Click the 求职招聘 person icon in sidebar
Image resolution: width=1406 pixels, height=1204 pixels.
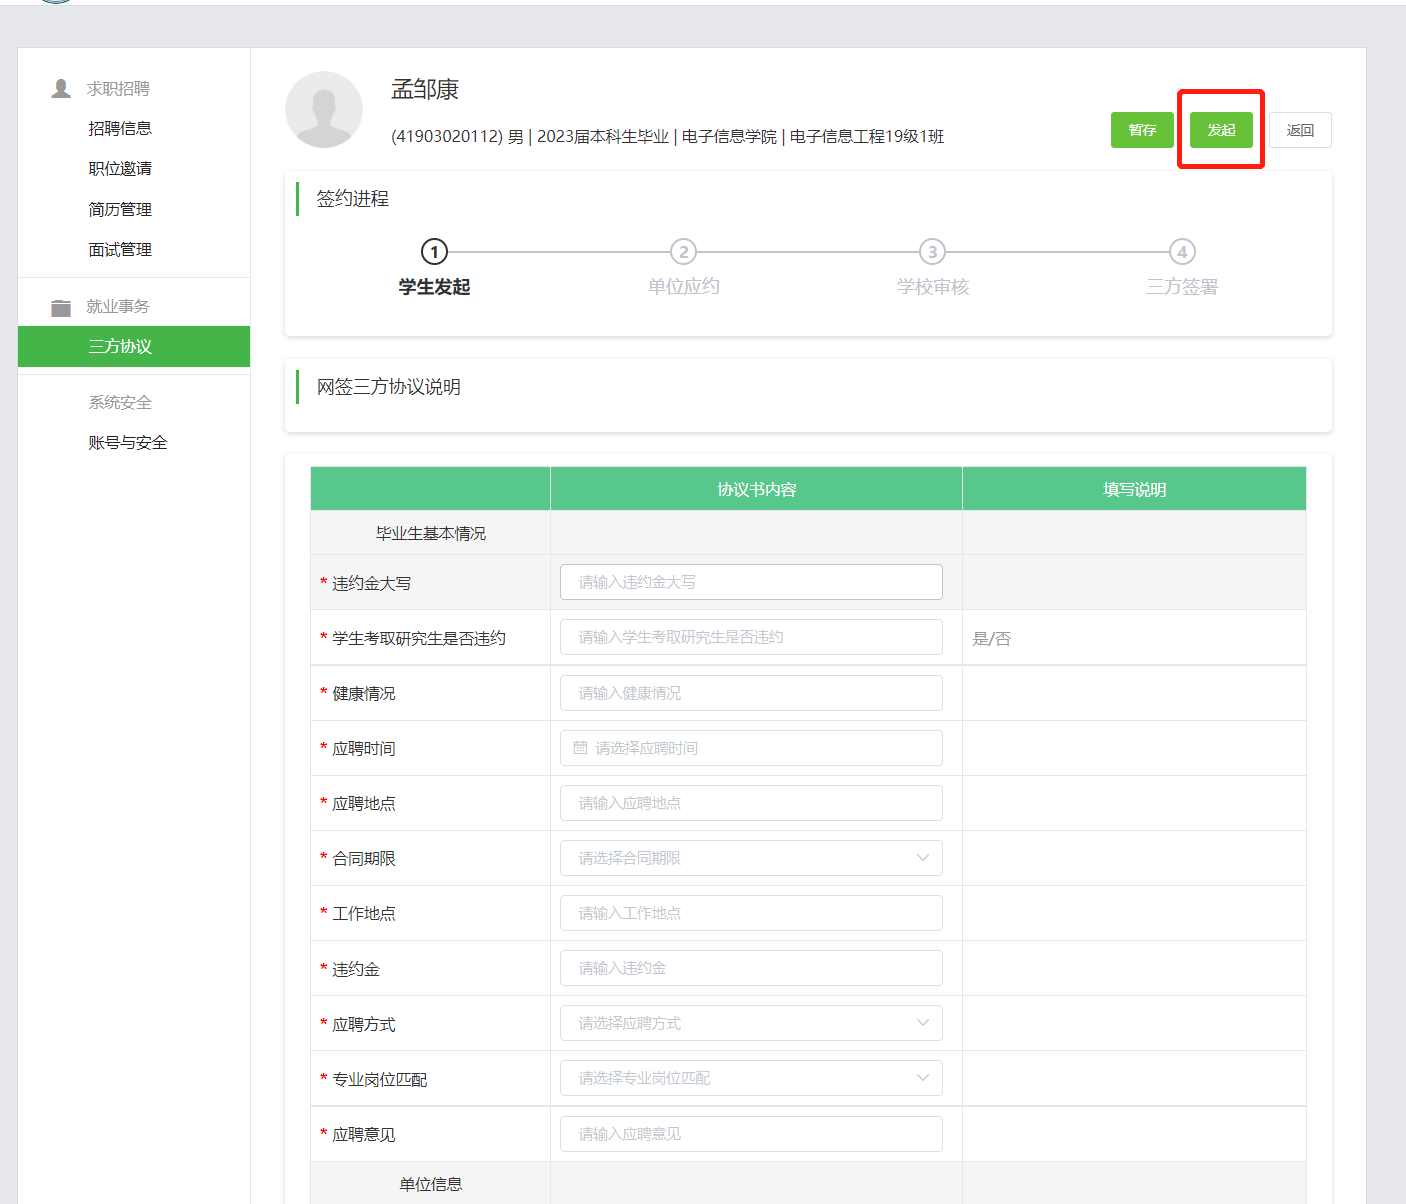[x=61, y=89]
